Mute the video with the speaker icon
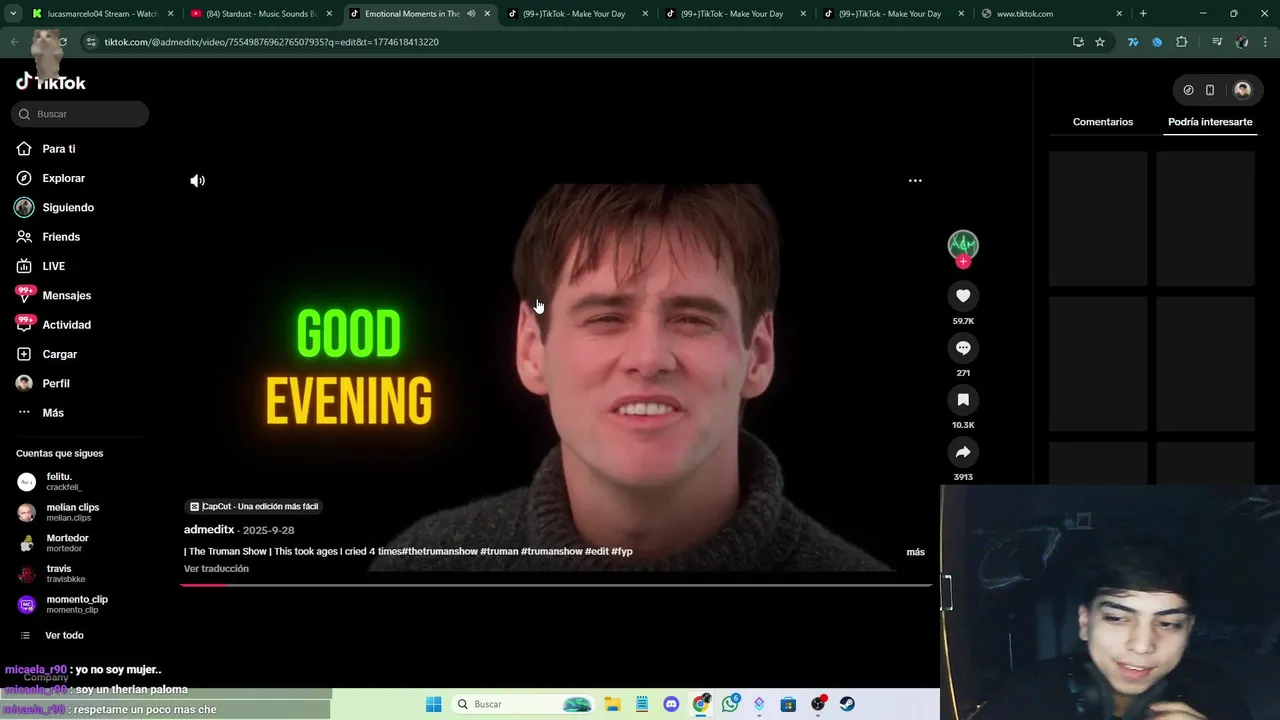The image size is (1280, 720). pyautogui.click(x=198, y=181)
